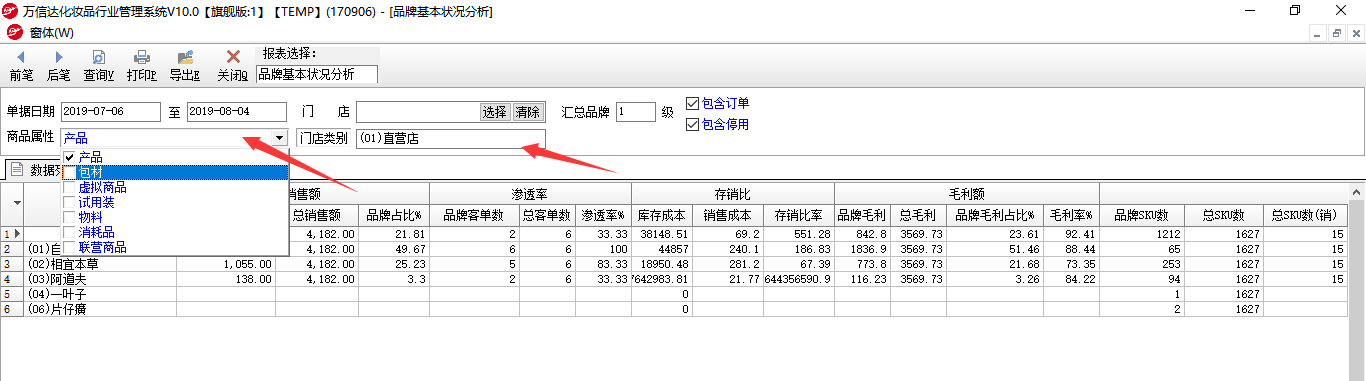Go to previous record (前笔)
Image resolution: width=1366 pixels, height=381 pixels.
tap(21, 66)
